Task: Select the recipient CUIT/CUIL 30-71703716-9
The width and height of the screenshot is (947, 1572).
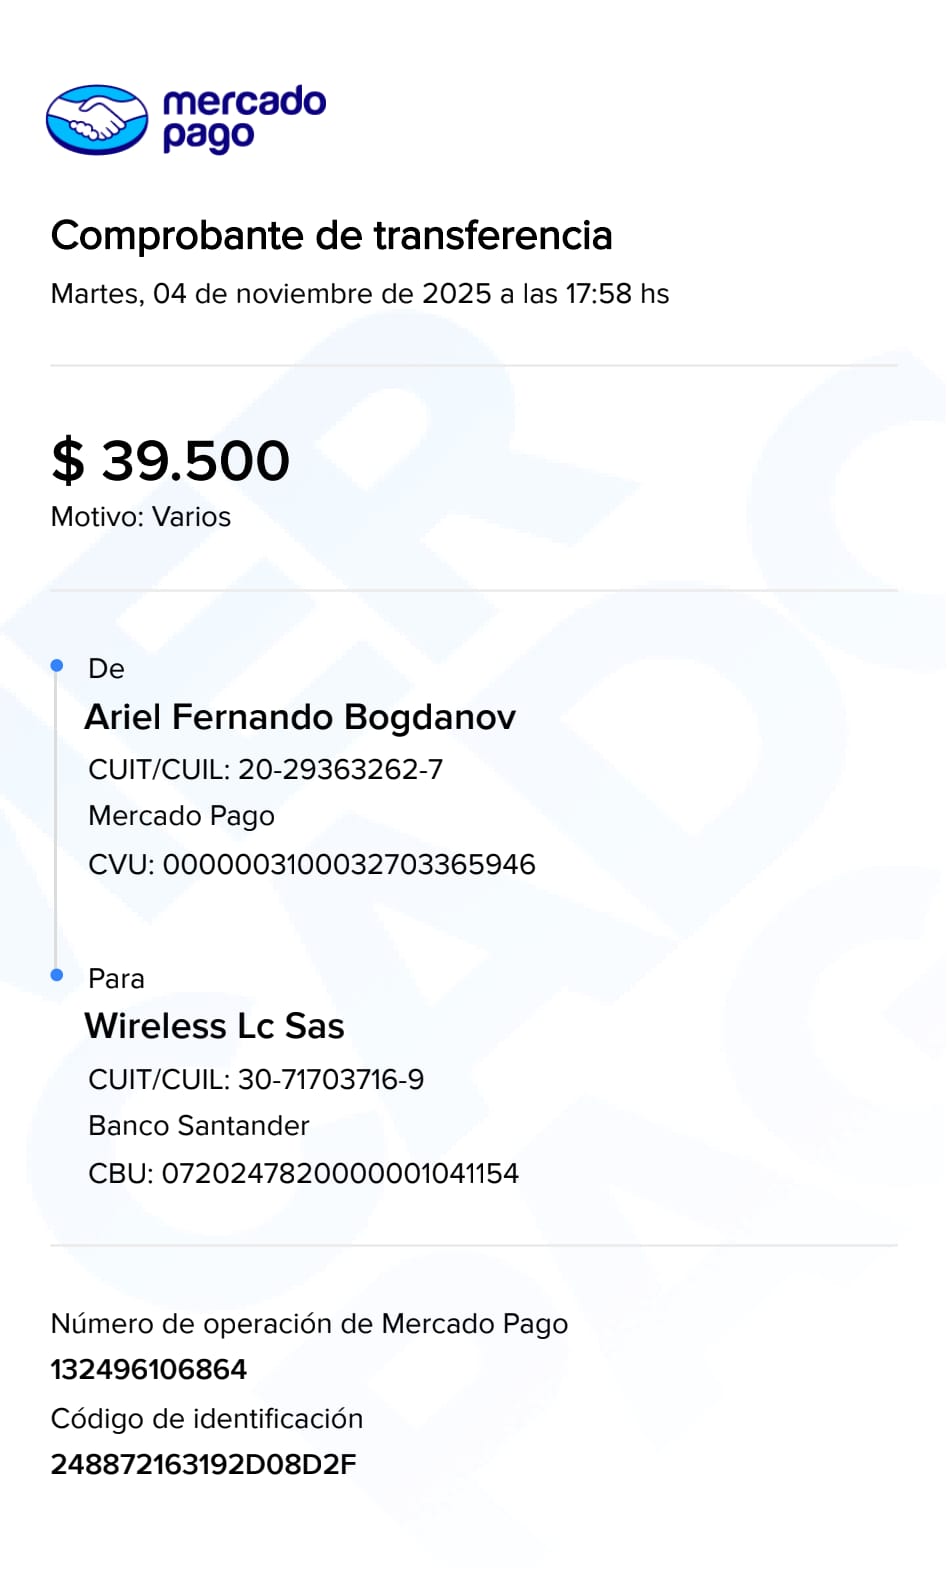Action: (x=256, y=1080)
